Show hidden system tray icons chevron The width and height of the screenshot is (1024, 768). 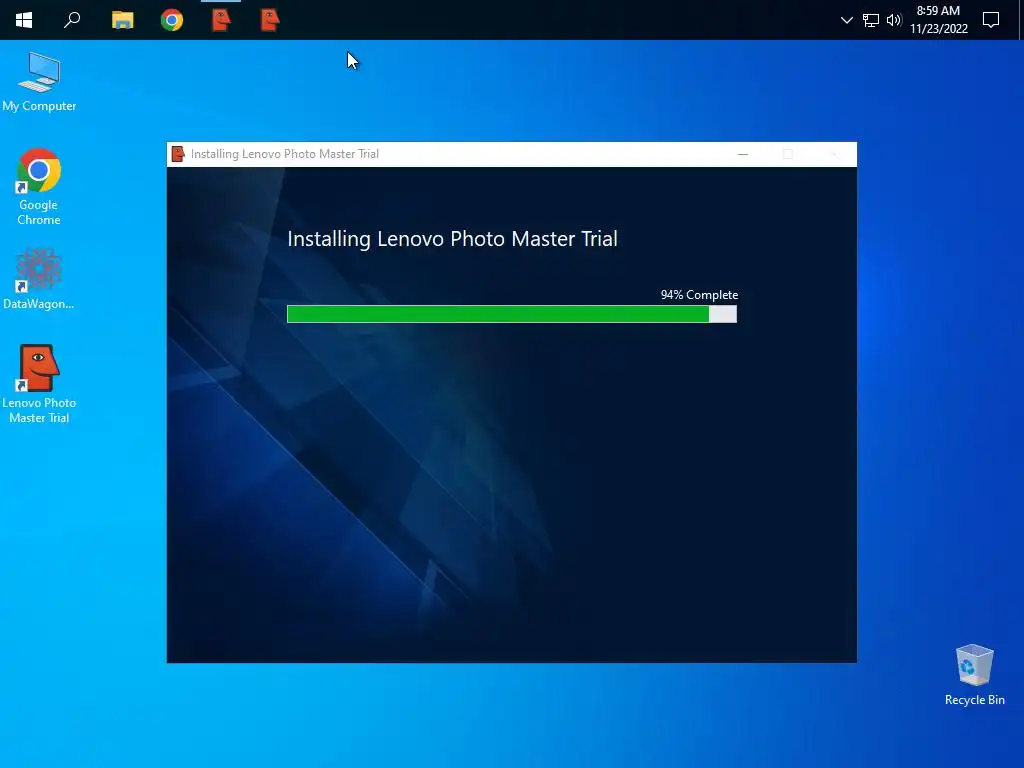click(x=846, y=20)
